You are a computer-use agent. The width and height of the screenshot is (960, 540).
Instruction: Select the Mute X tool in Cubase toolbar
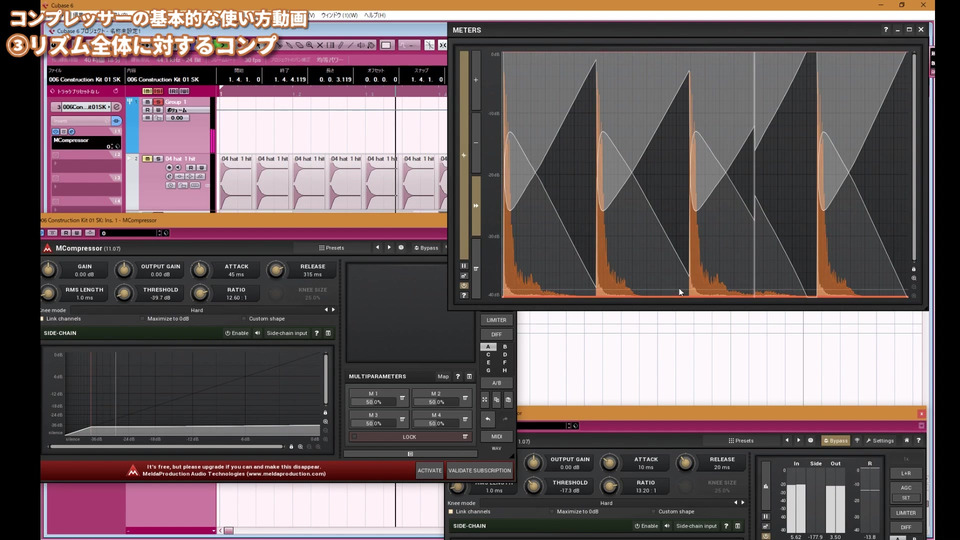click(x=320, y=45)
